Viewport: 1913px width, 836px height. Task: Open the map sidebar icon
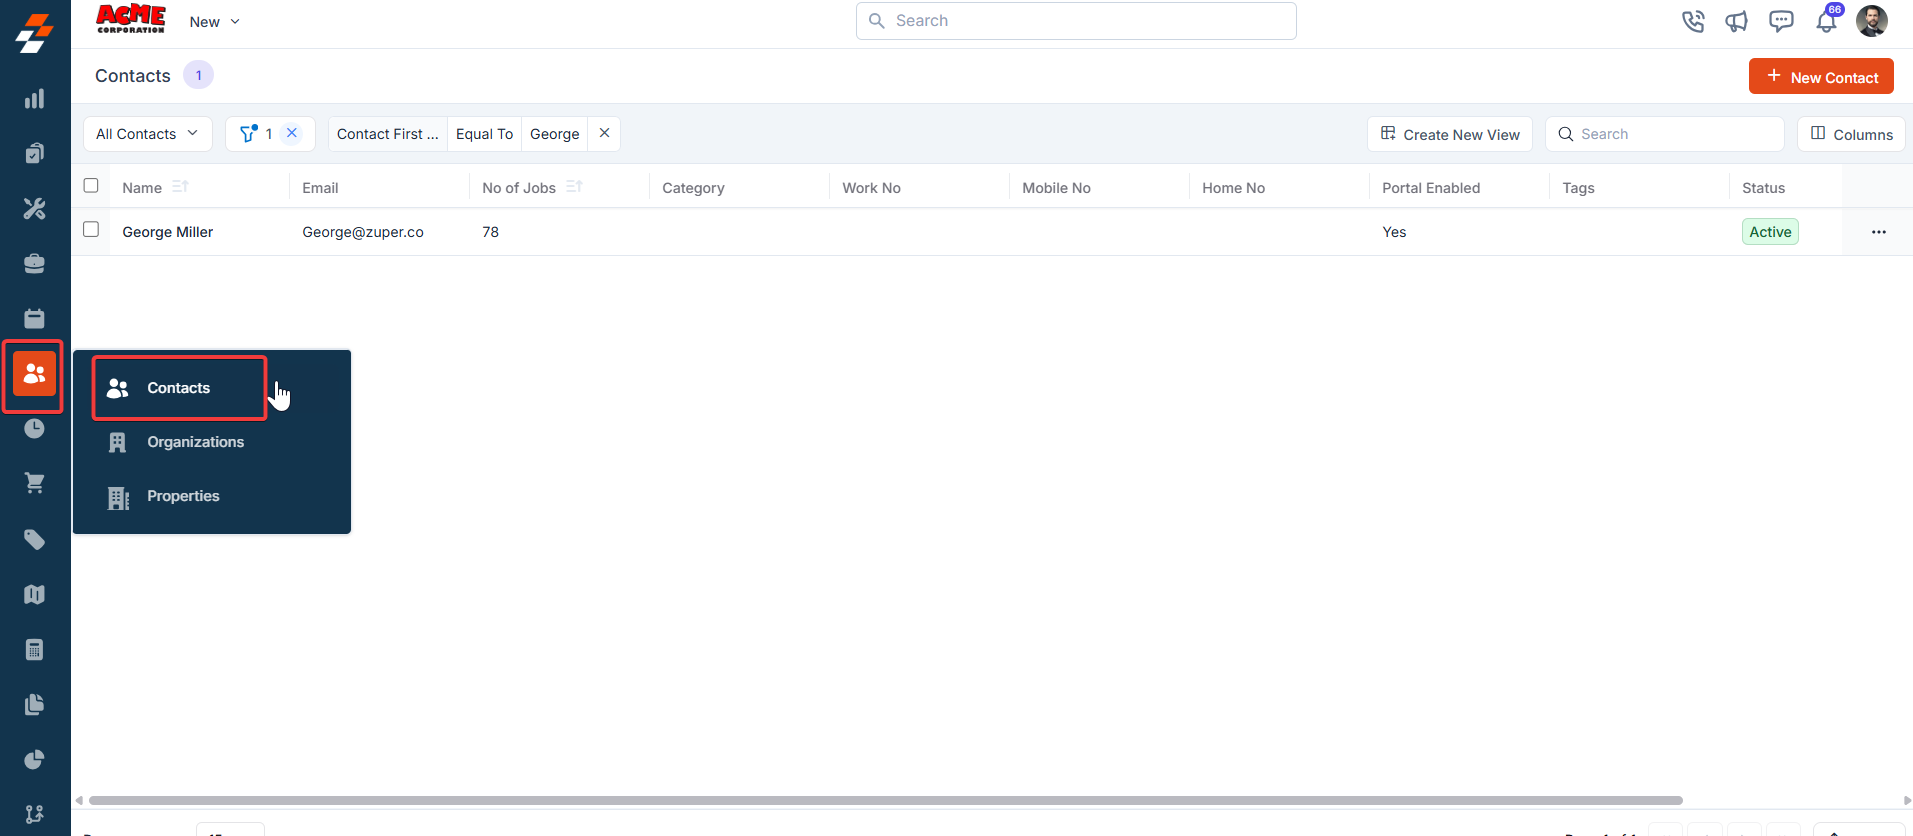34,595
